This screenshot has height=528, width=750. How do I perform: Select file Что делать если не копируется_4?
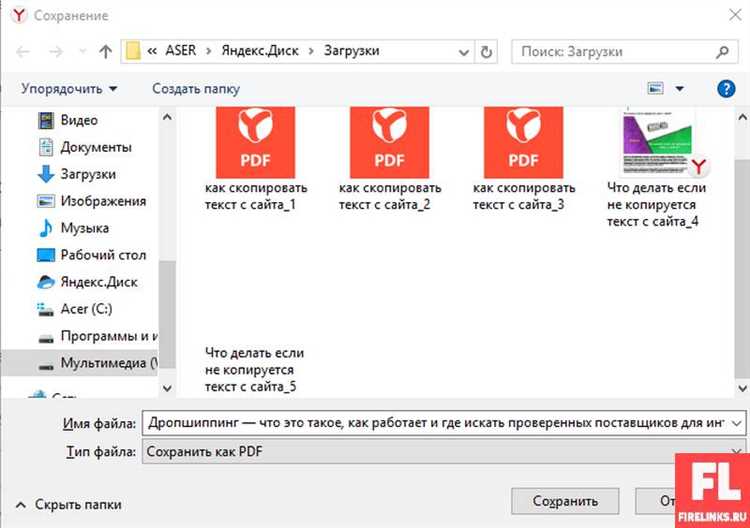(657, 167)
